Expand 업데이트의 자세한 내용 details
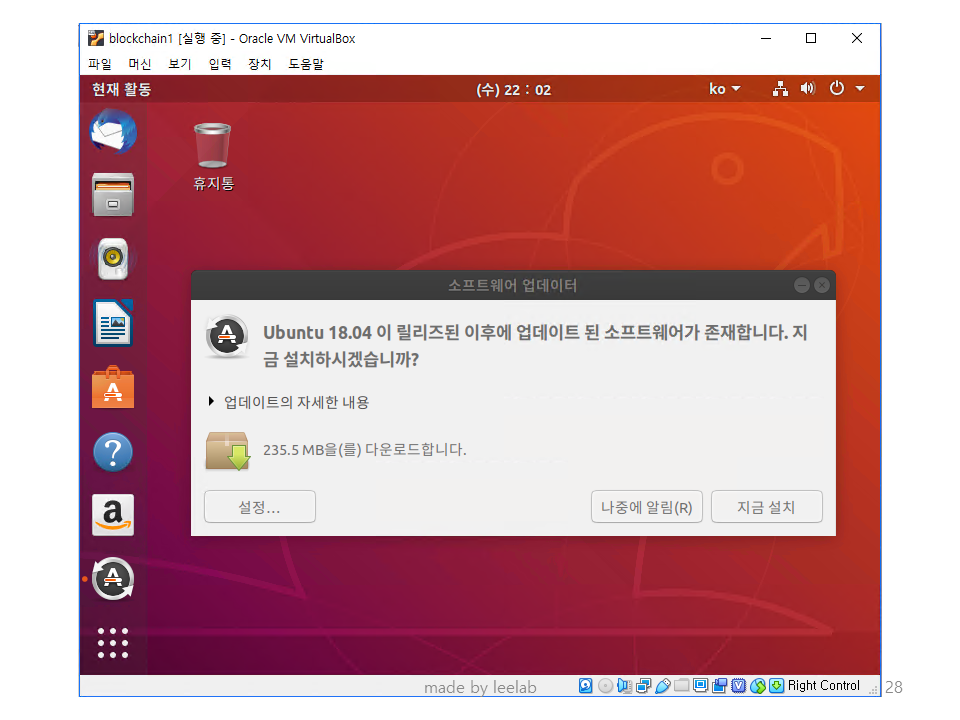 coord(289,402)
